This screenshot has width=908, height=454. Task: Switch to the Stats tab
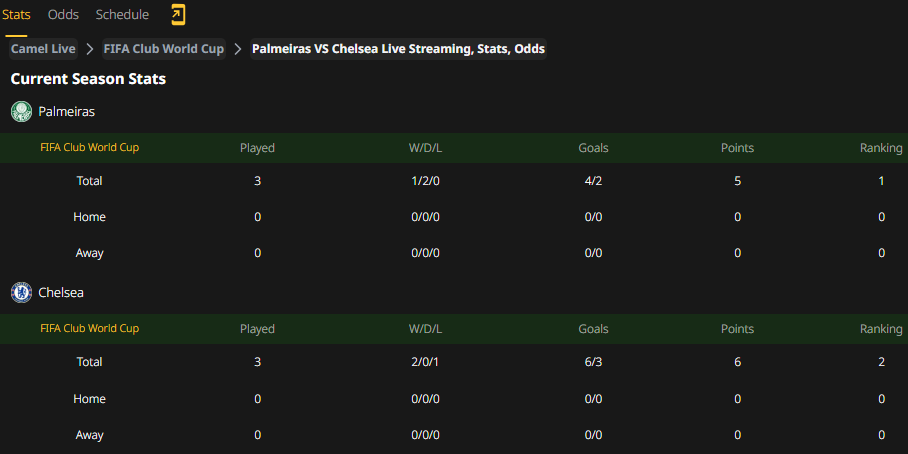[16, 15]
